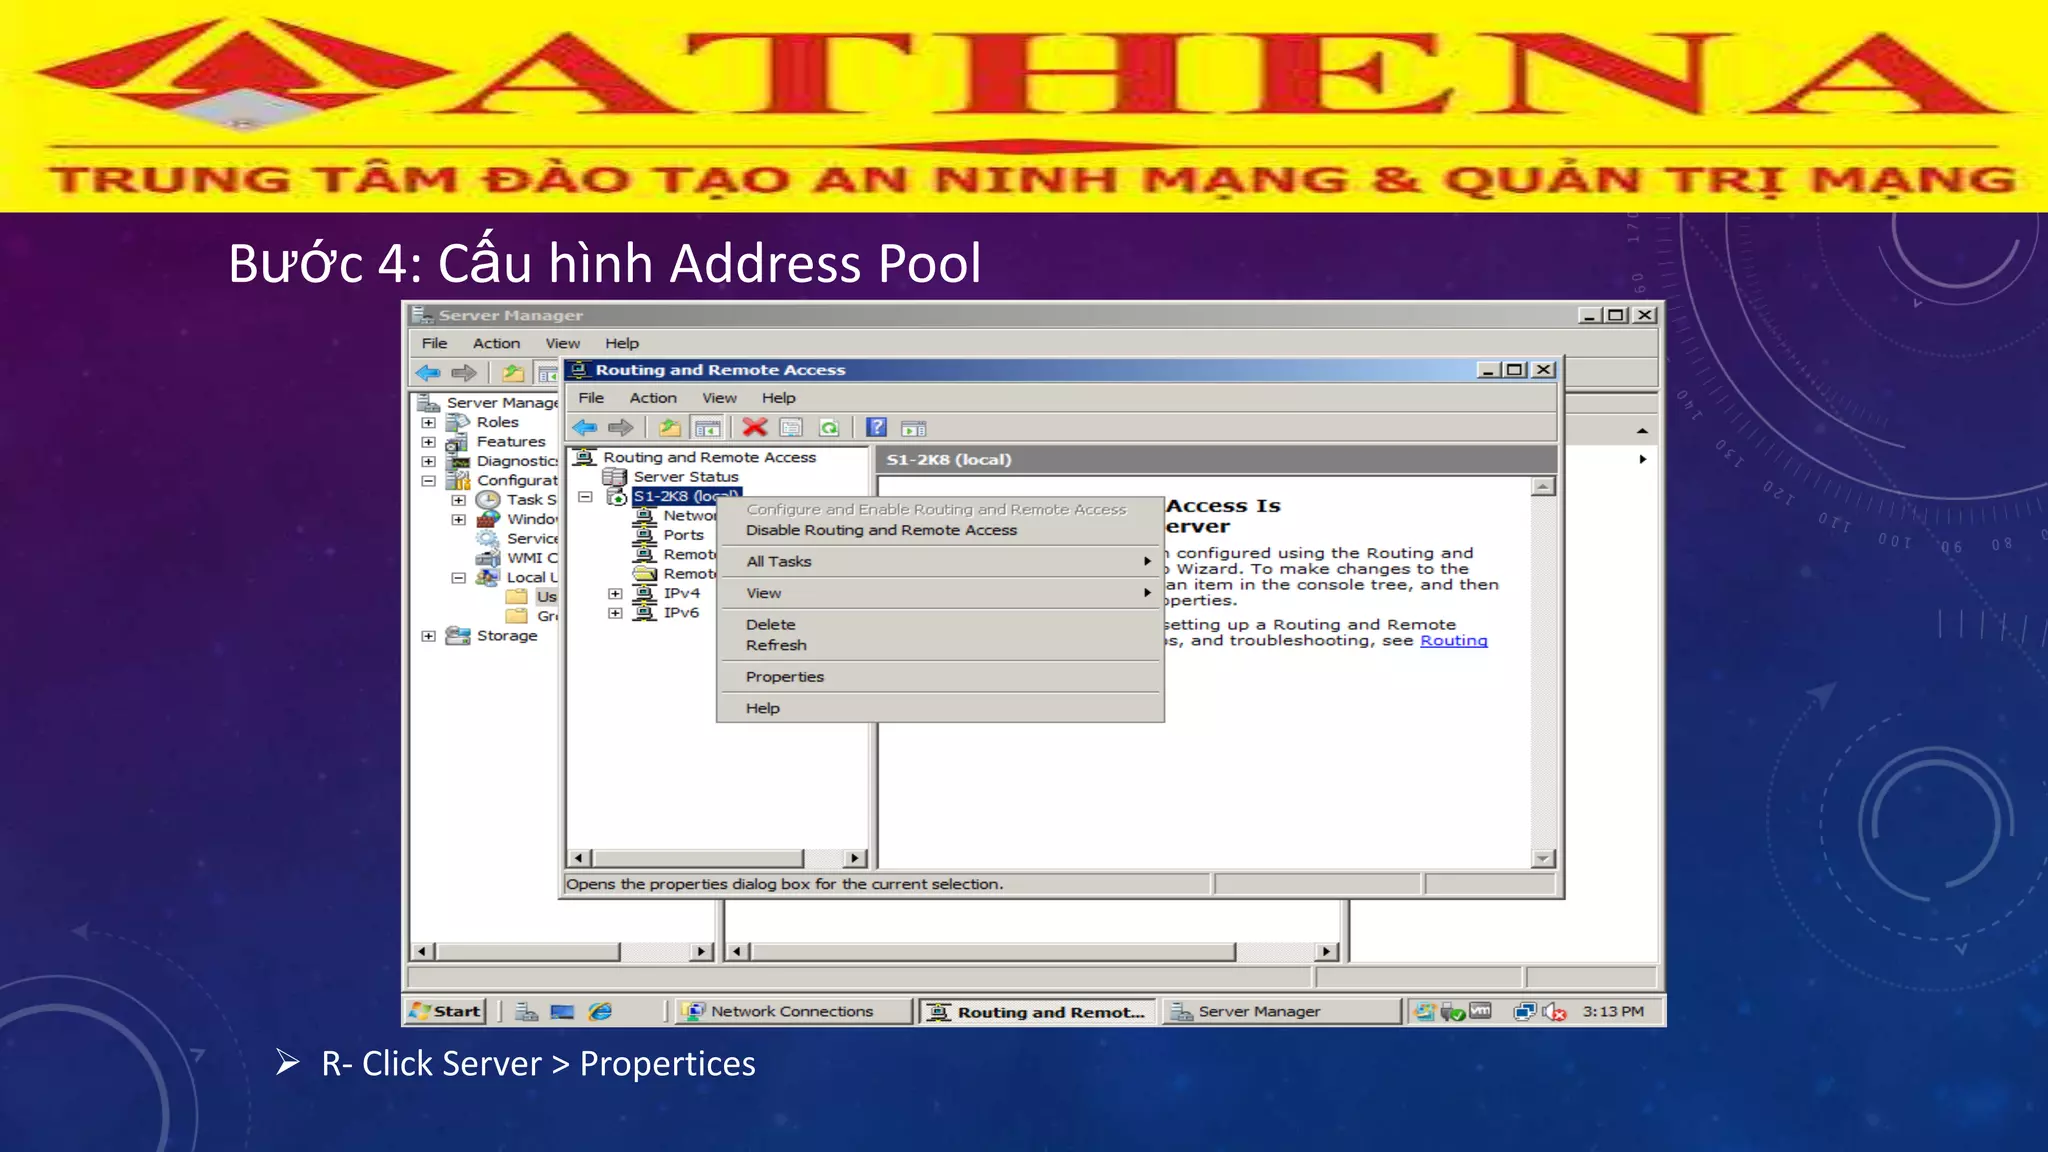
Task: Choose Properties from the context menu
Action: (x=940, y=677)
